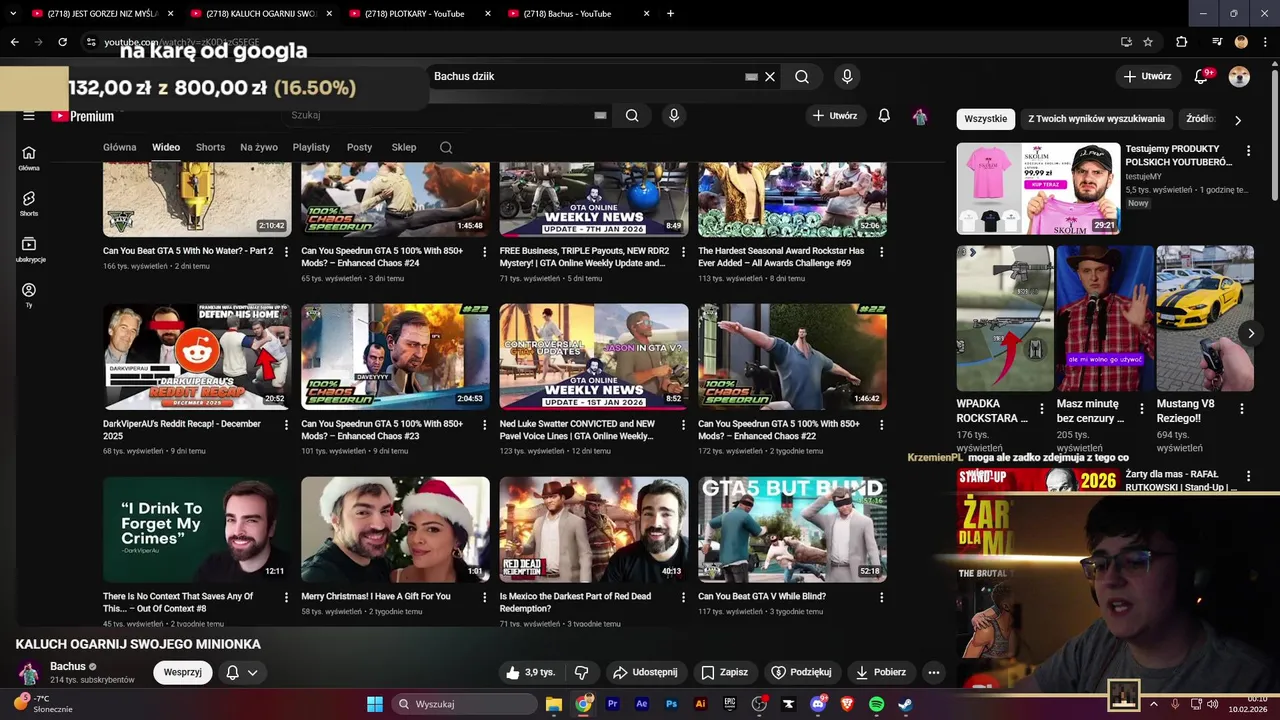Go back with the browser back arrow
The image size is (1280, 720).
(14, 42)
